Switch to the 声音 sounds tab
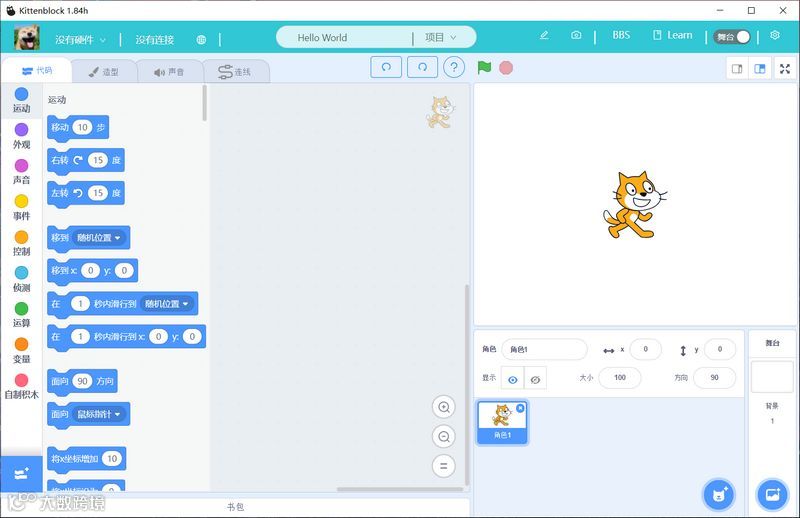Viewport: 800px width, 518px height. tap(169, 72)
